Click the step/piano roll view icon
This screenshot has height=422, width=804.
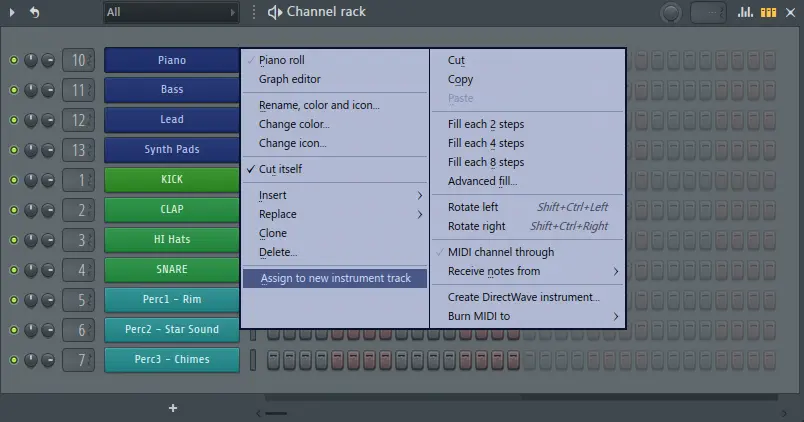tap(769, 12)
